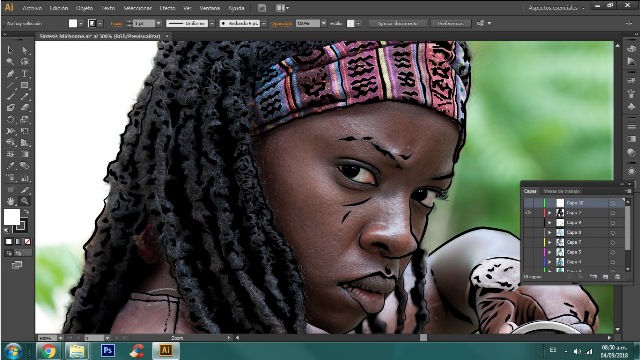Delete selected layer with trash icon
This screenshot has height=360, width=640.
pos(617,277)
